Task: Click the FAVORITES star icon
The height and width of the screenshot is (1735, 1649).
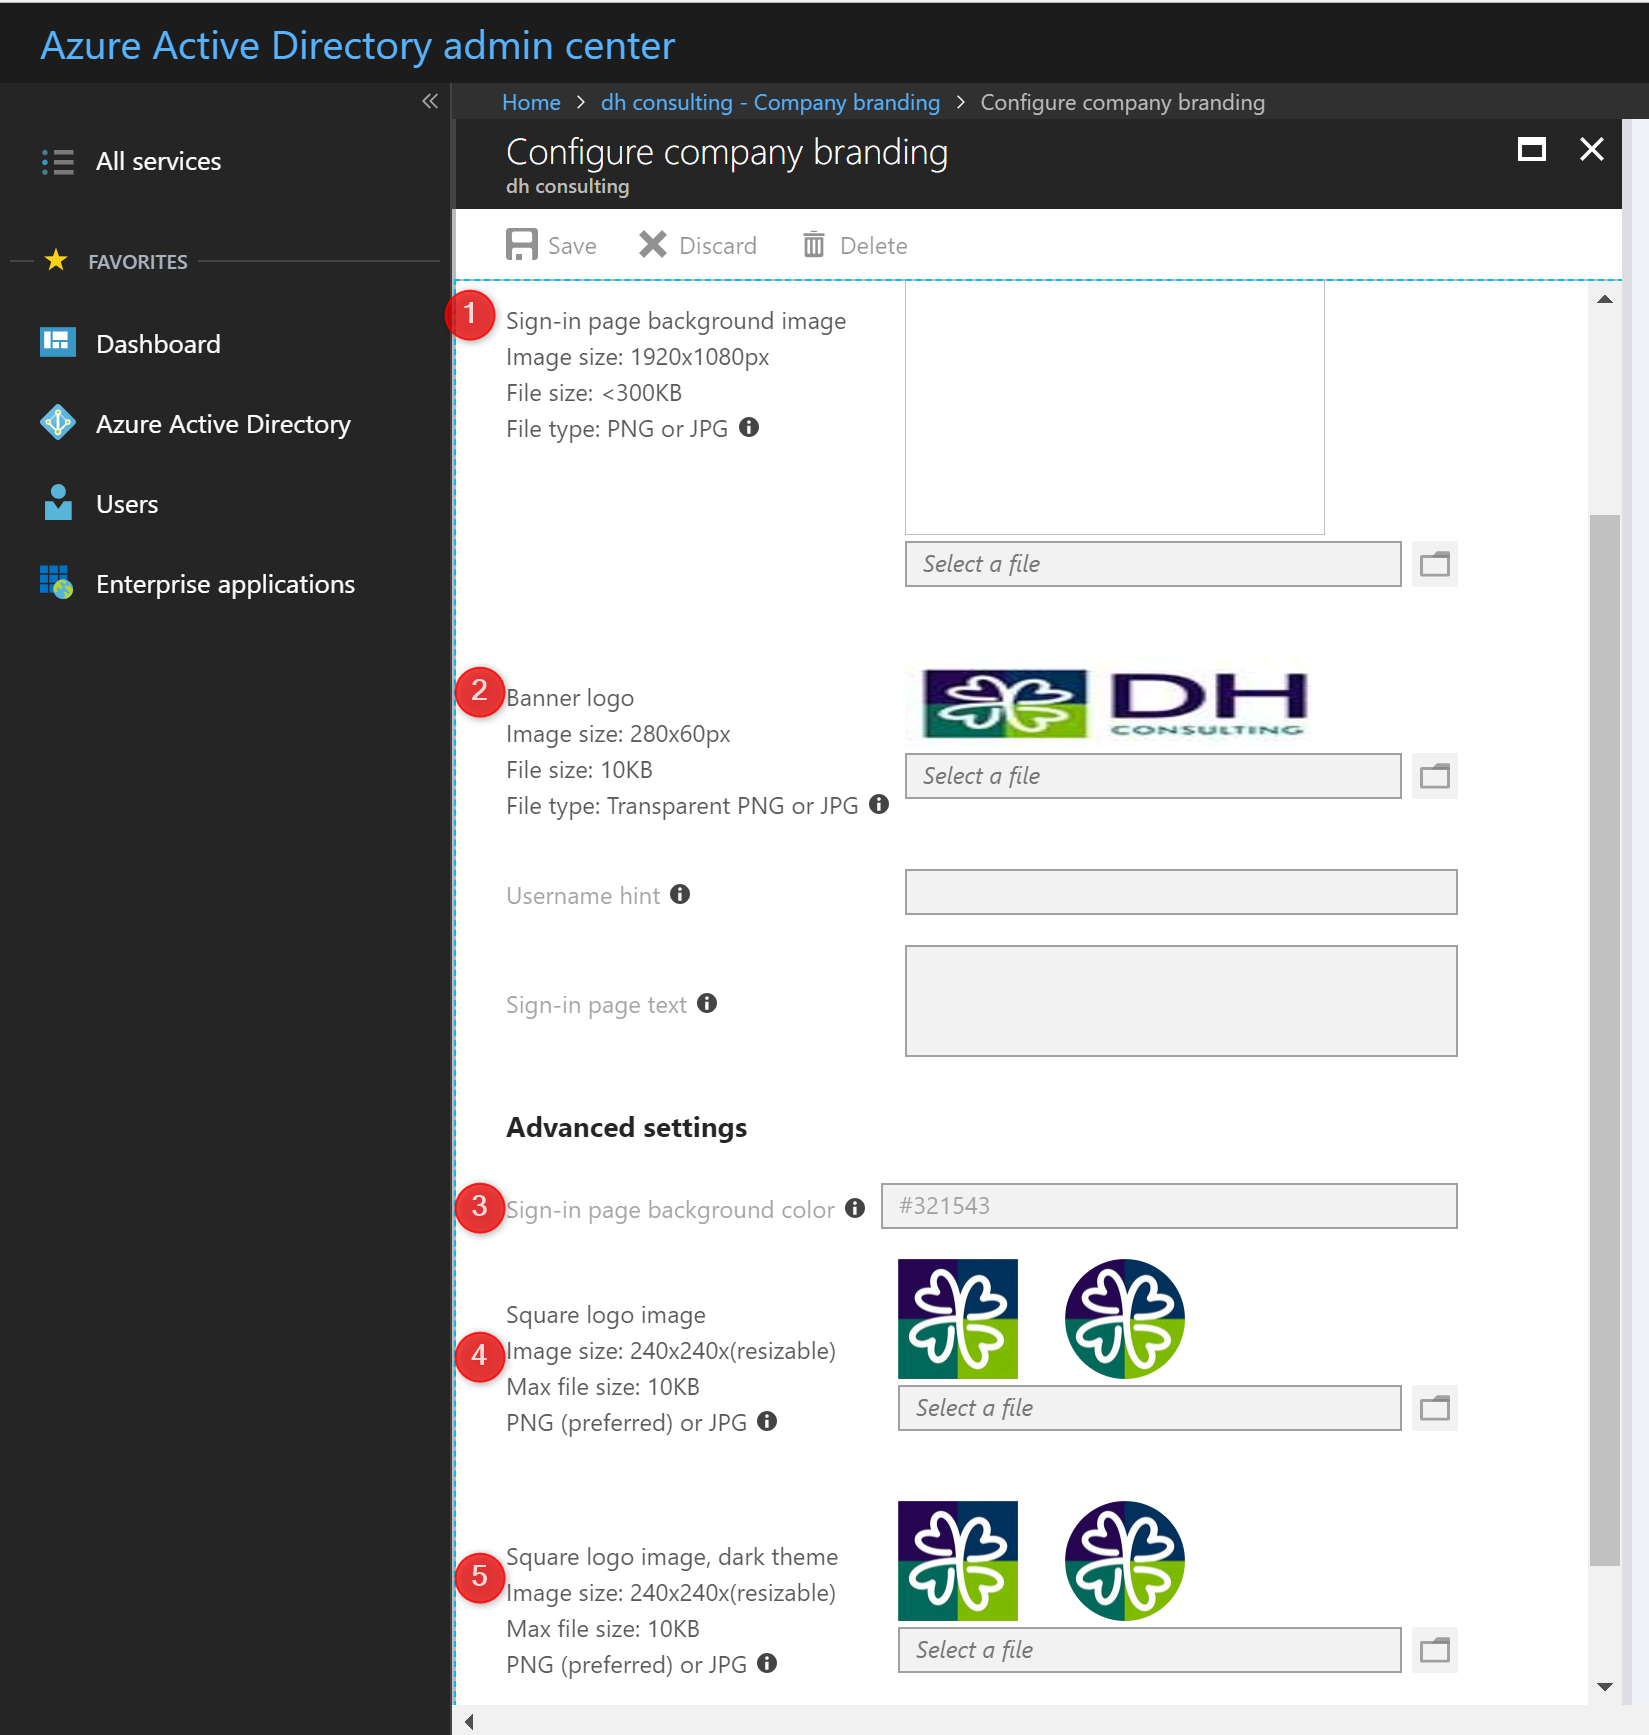Action: pyautogui.click(x=56, y=260)
